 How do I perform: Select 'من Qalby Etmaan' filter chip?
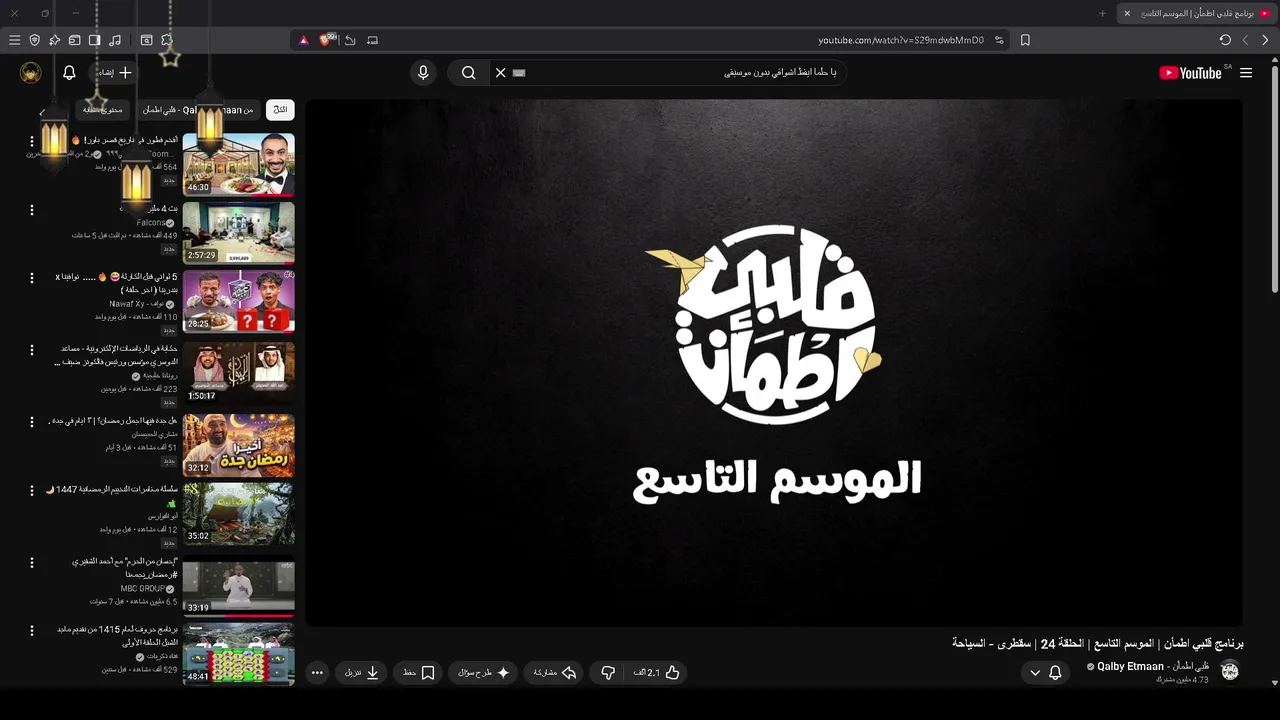click(x=198, y=109)
